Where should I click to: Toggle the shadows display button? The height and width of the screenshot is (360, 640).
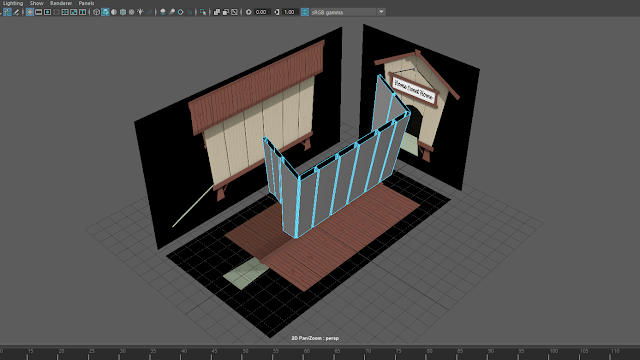(x=149, y=12)
